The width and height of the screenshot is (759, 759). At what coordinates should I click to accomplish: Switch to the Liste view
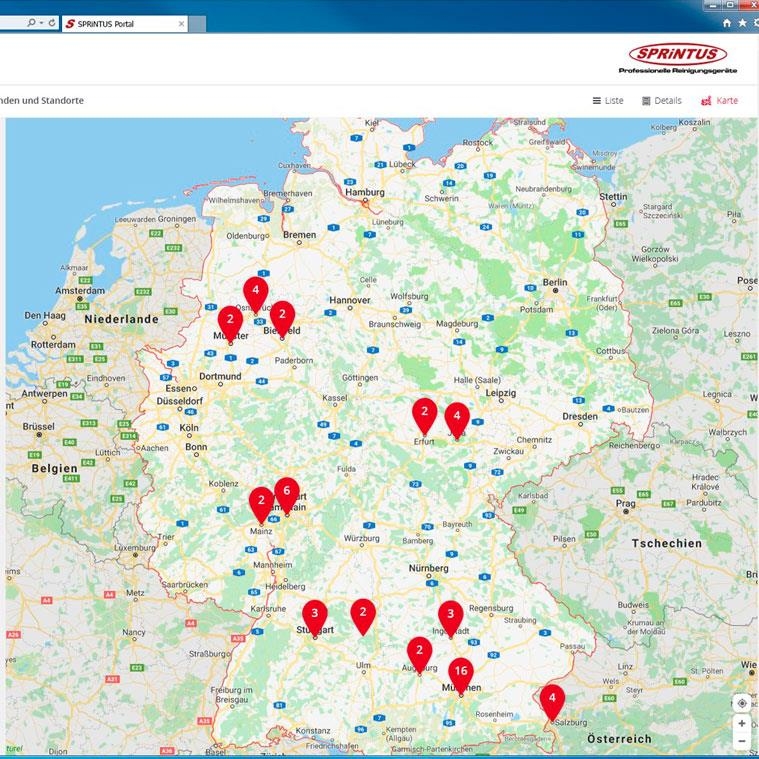[x=608, y=101]
